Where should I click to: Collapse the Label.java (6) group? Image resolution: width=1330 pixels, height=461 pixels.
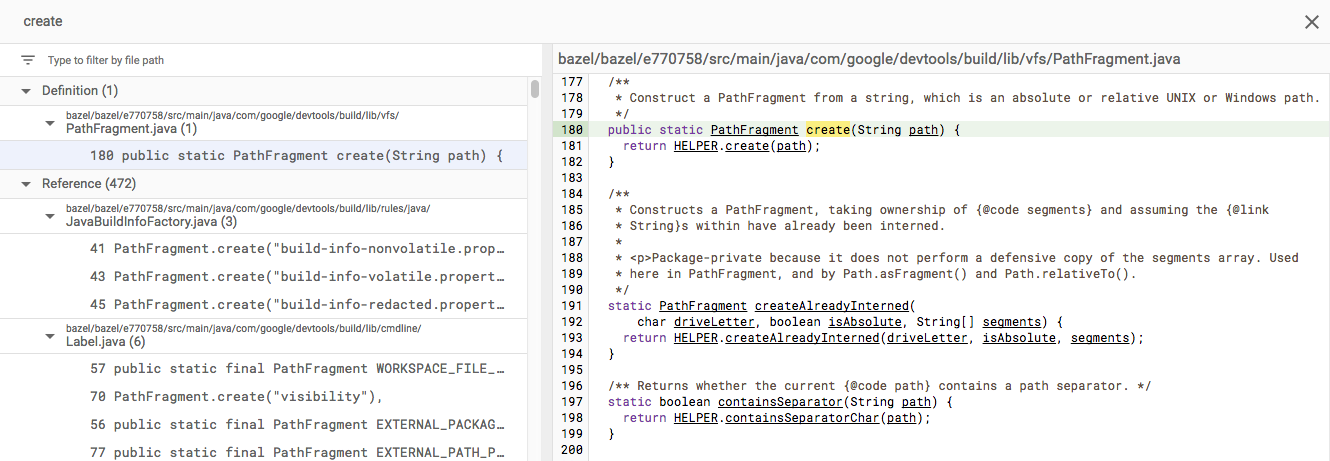(x=49, y=335)
